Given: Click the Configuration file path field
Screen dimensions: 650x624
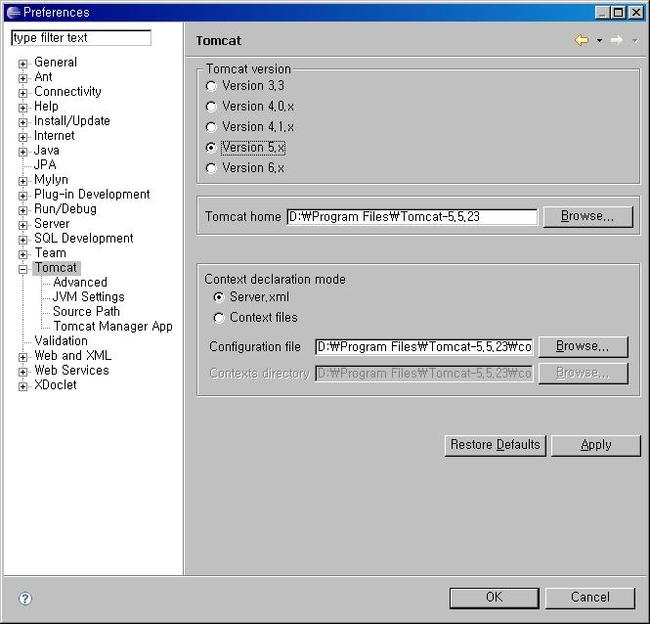Looking at the screenshot, I should 424,347.
